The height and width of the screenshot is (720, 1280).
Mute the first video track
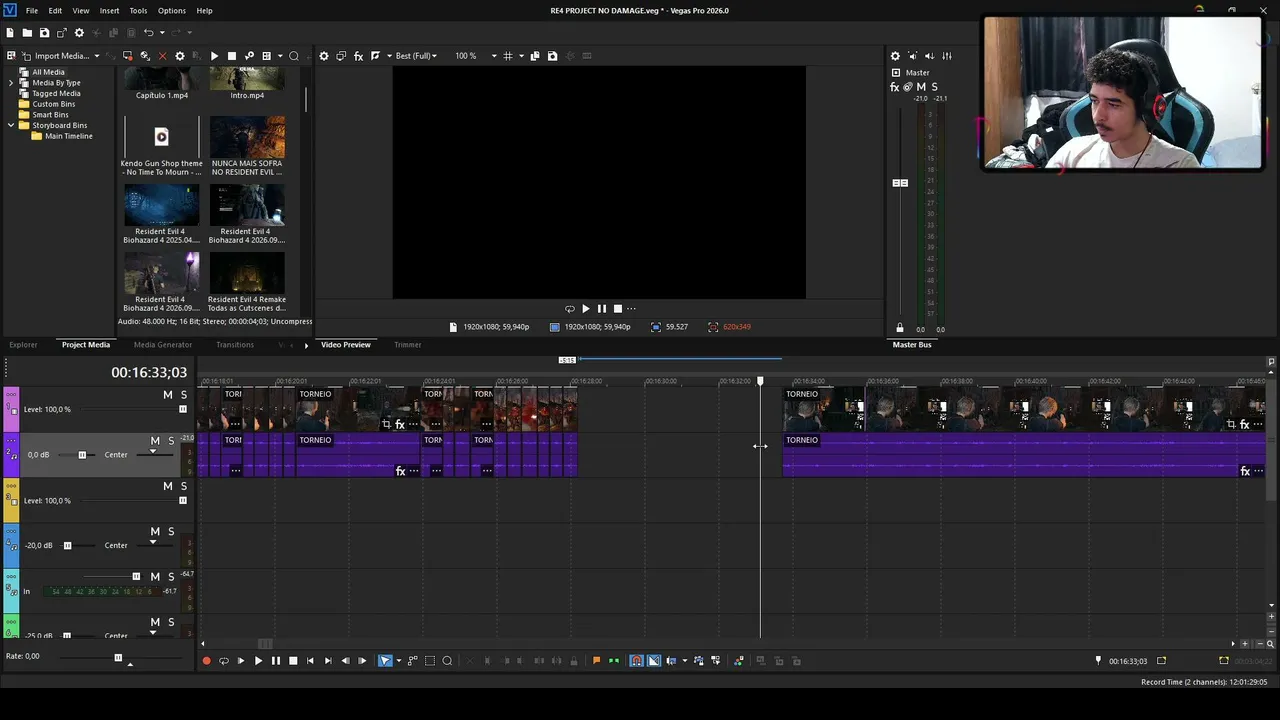[167, 395]
